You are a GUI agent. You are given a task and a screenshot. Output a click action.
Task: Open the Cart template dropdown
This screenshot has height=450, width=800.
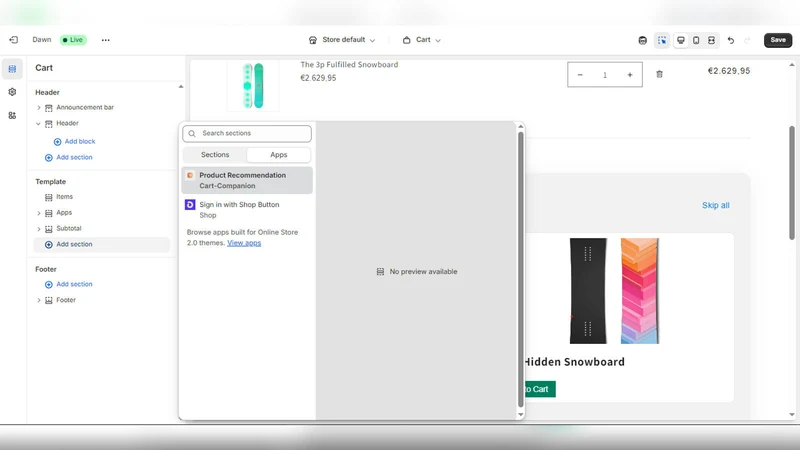421,40
